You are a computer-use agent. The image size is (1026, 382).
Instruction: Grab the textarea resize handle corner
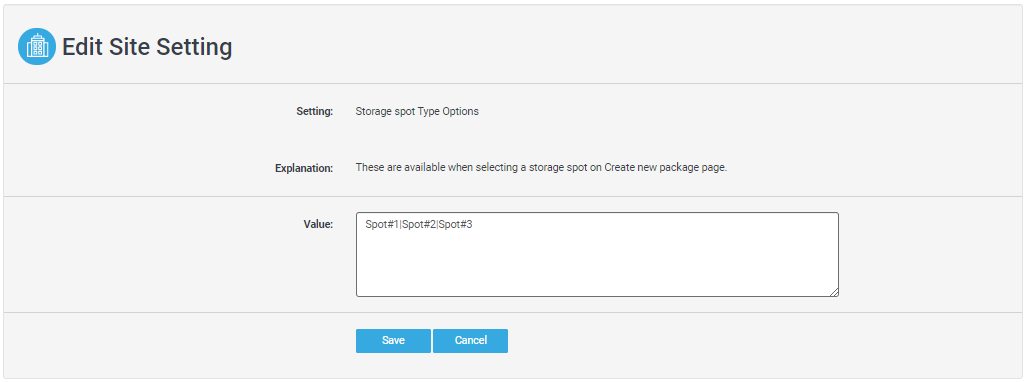pyautogui.click(x=834, y=292)
